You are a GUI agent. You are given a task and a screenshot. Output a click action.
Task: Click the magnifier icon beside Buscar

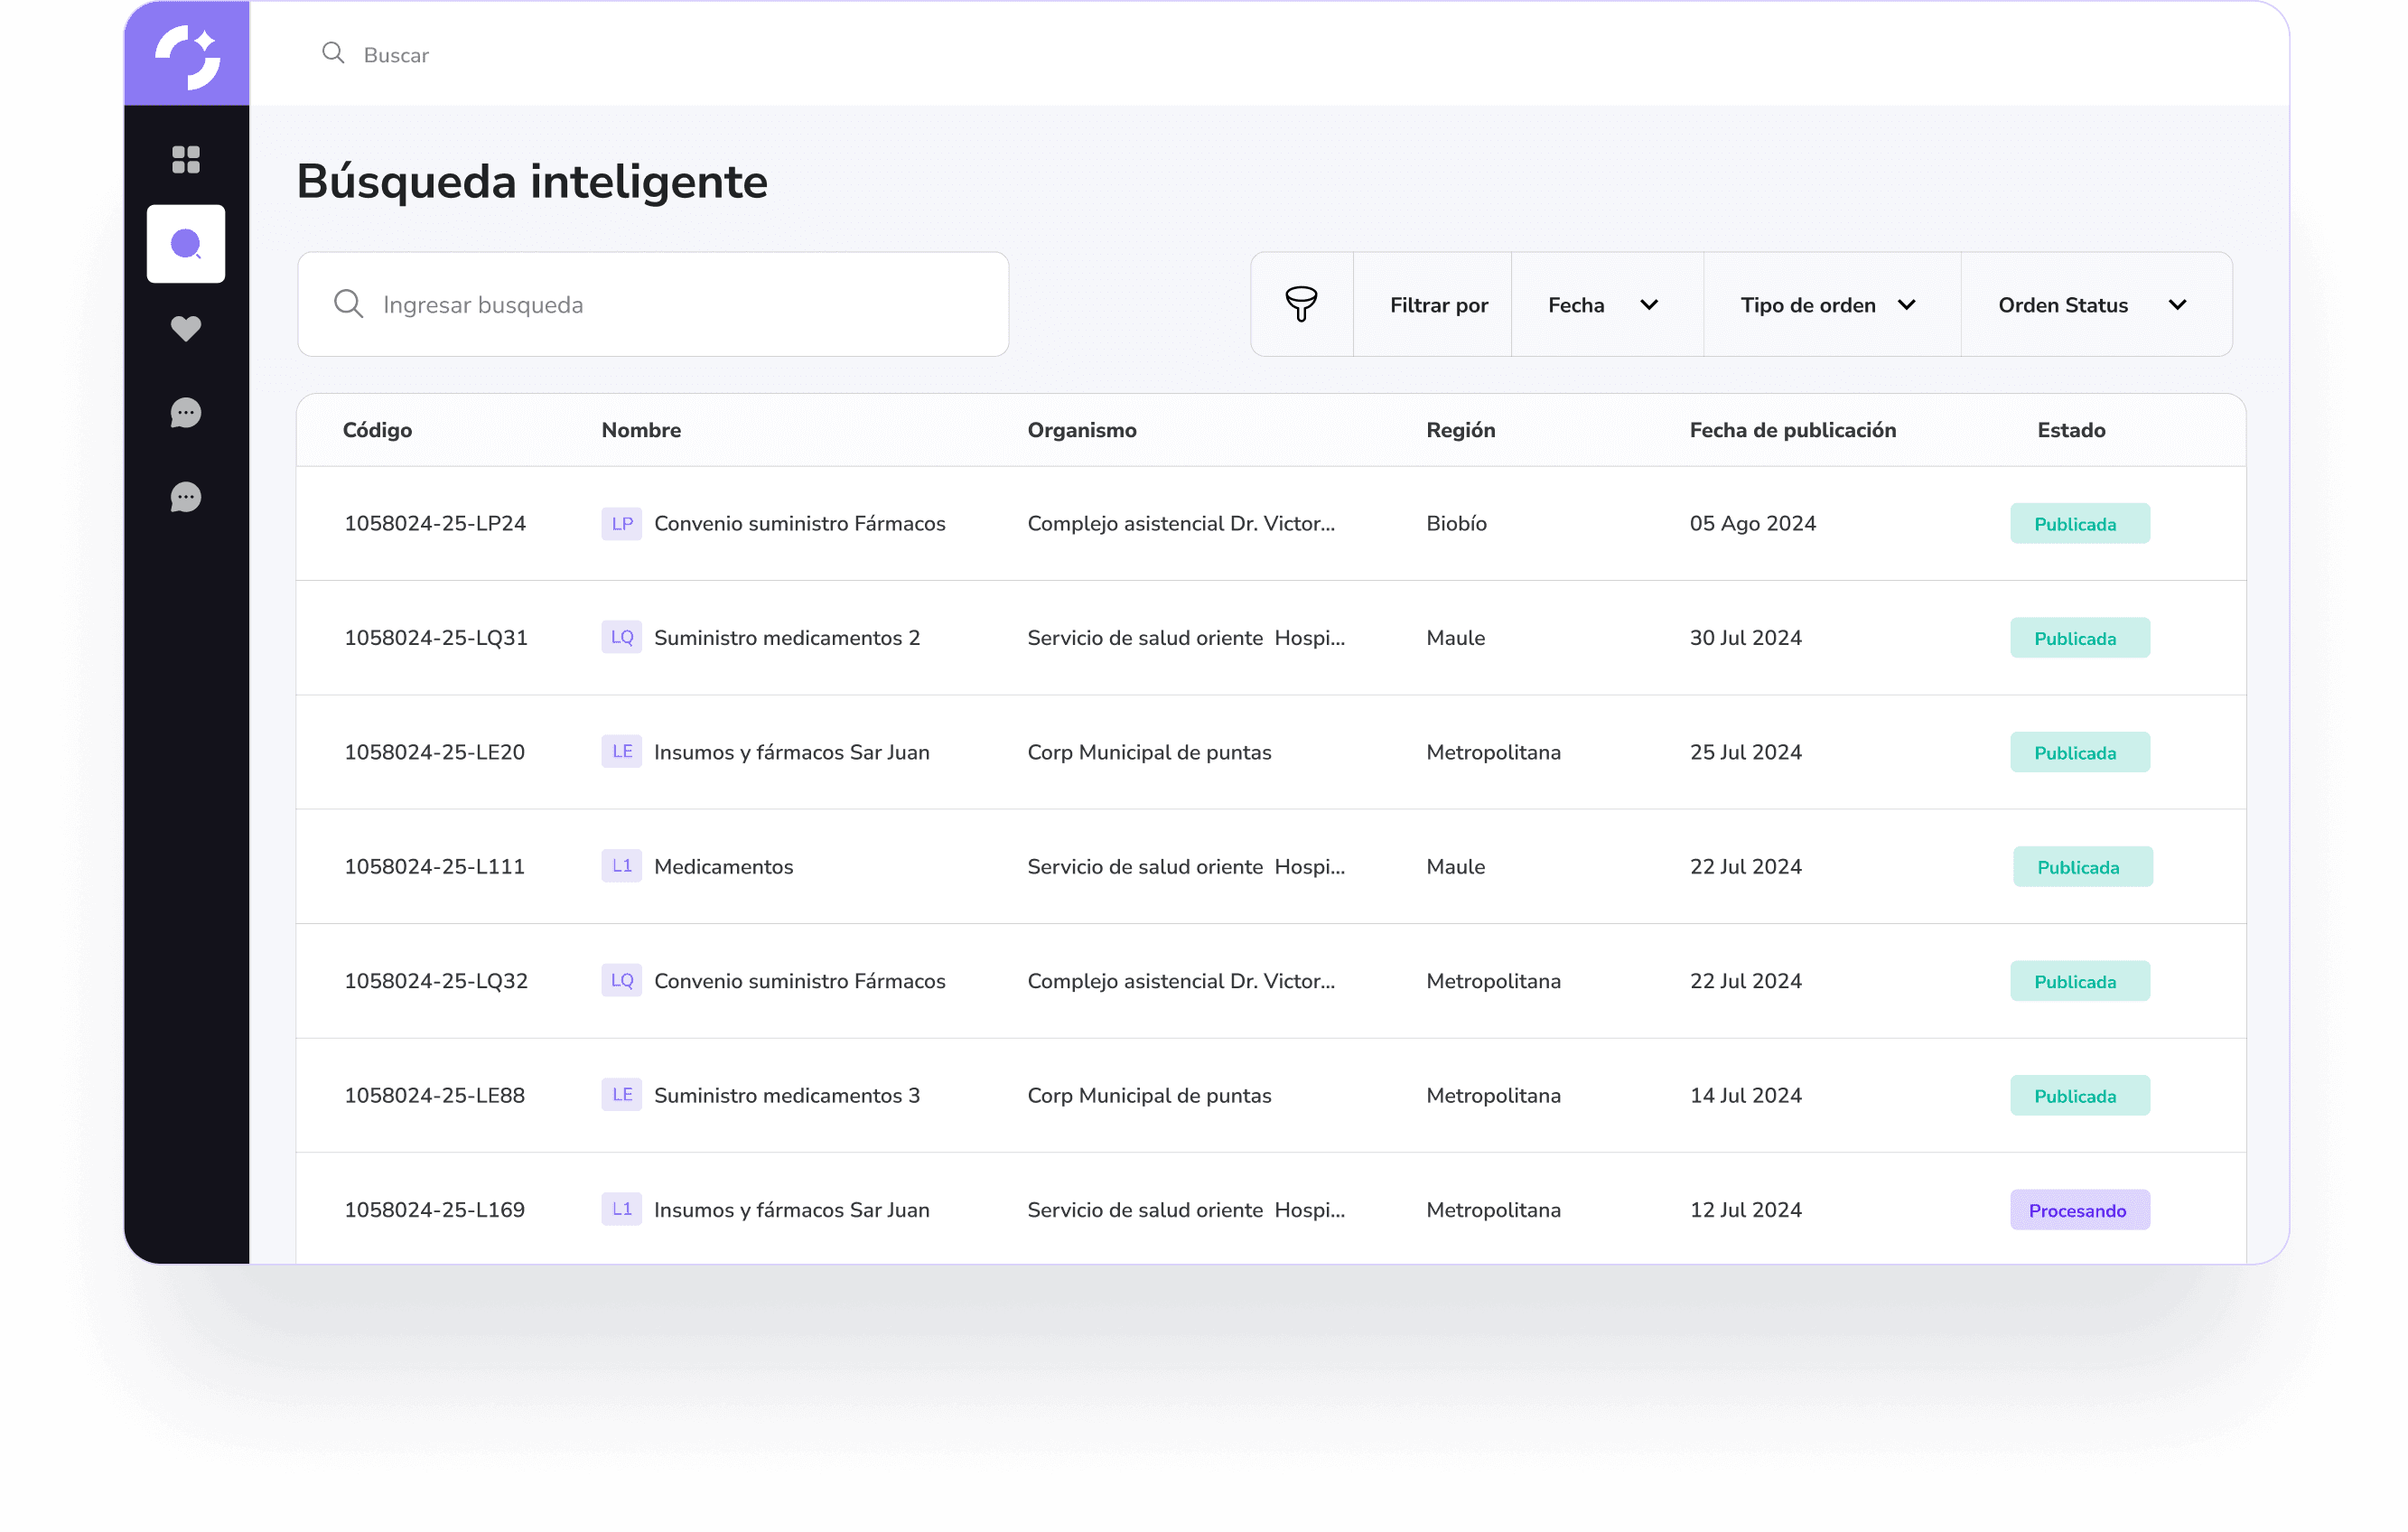tap(333, 53)
